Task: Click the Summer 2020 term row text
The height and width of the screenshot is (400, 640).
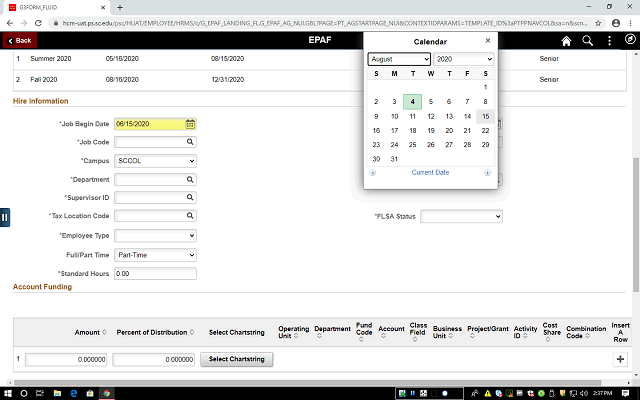Action: point(51,59)
